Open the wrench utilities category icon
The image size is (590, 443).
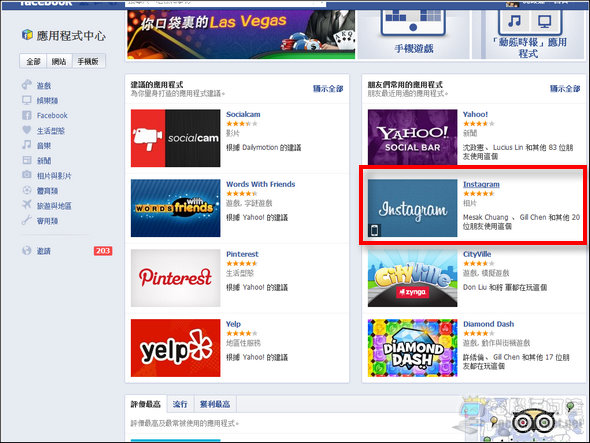[x=27, y=220]
